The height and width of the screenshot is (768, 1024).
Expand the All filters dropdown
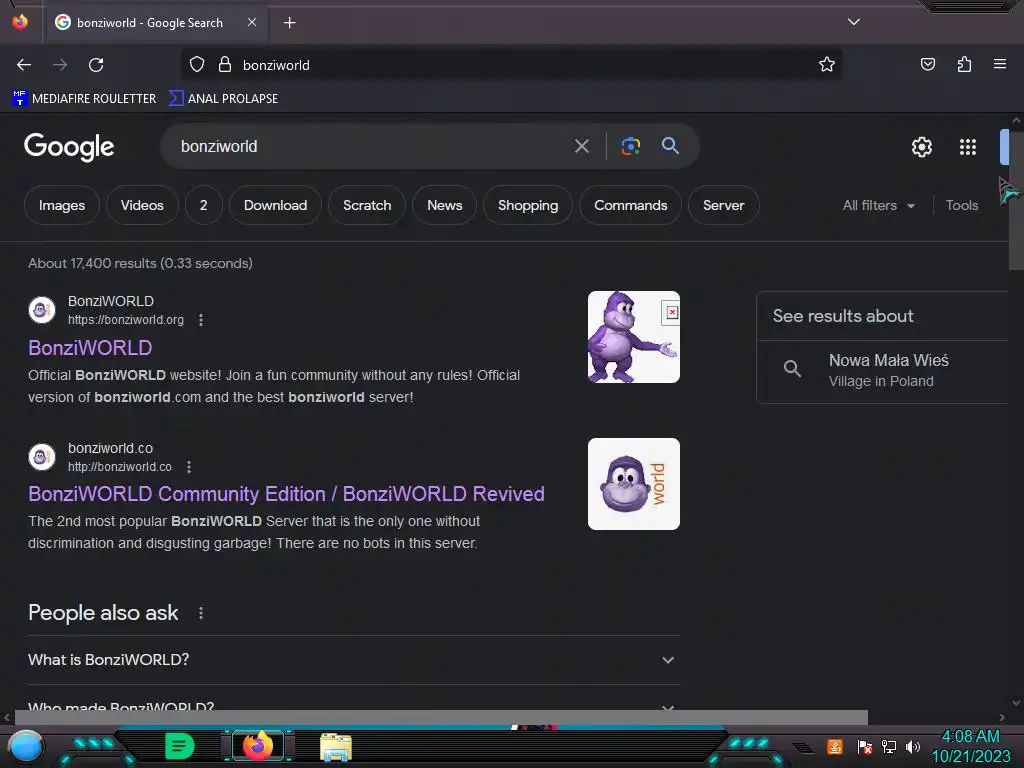tap(878, 205)
